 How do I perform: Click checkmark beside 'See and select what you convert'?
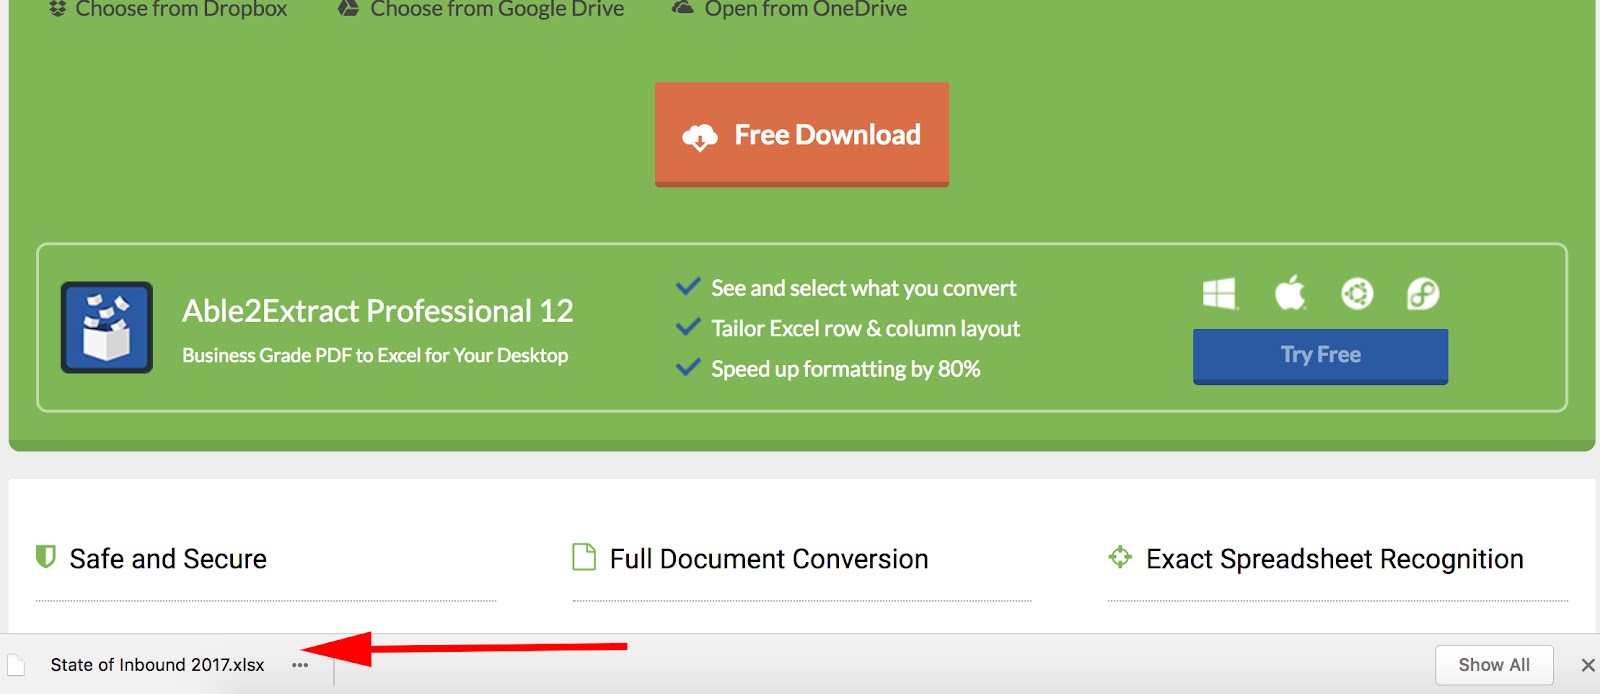(688, 287)
